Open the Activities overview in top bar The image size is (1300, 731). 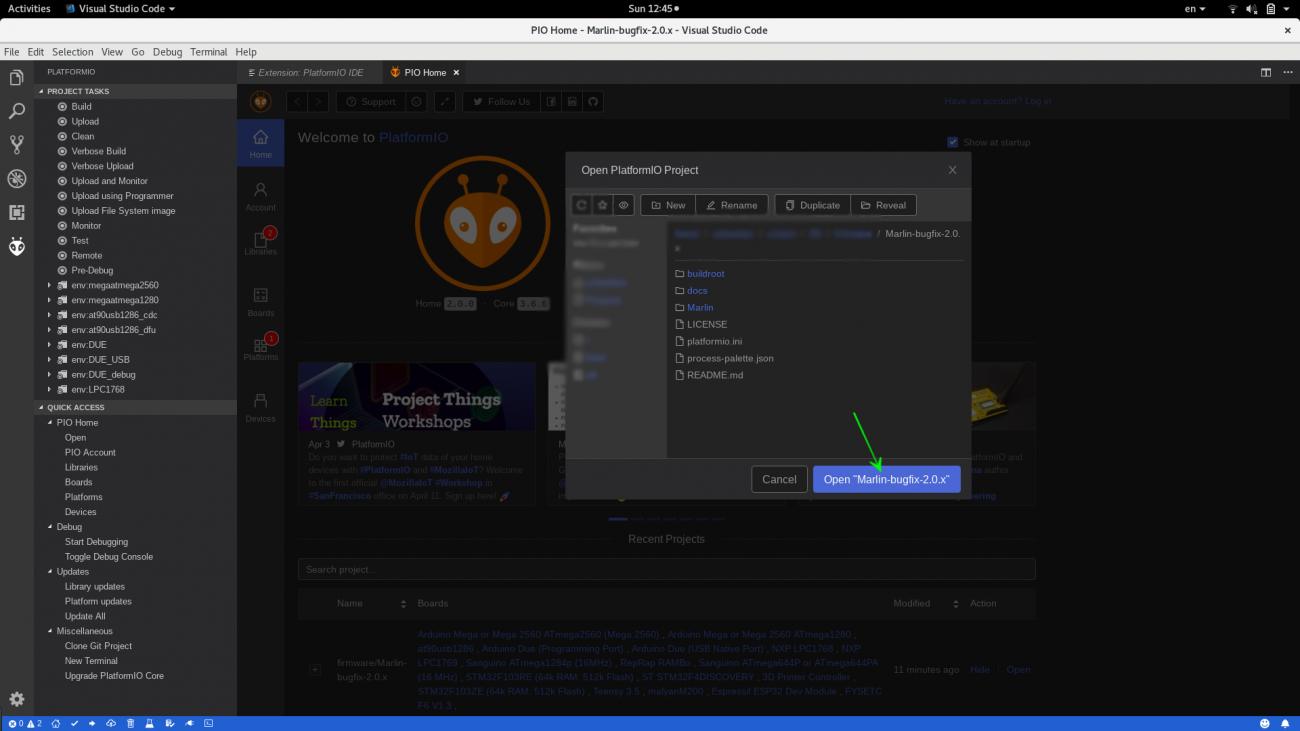(29, 8)
